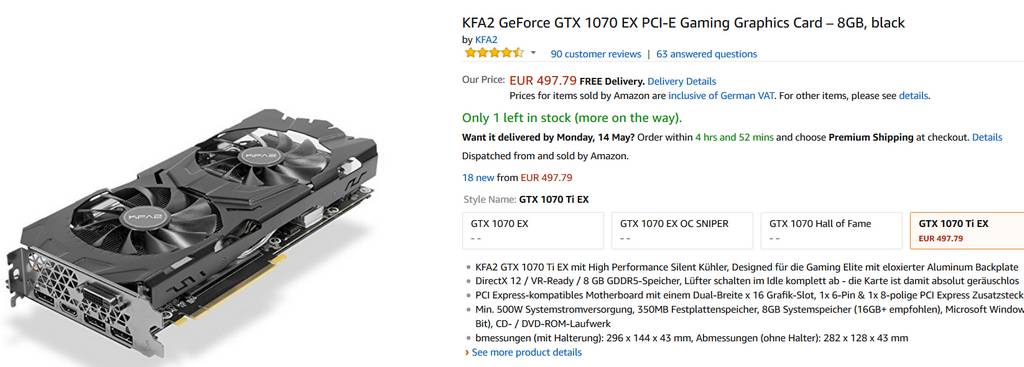This screenshot has width=1024, height=367.
Task: Click the star rating icons
Action: coord(494,53)
